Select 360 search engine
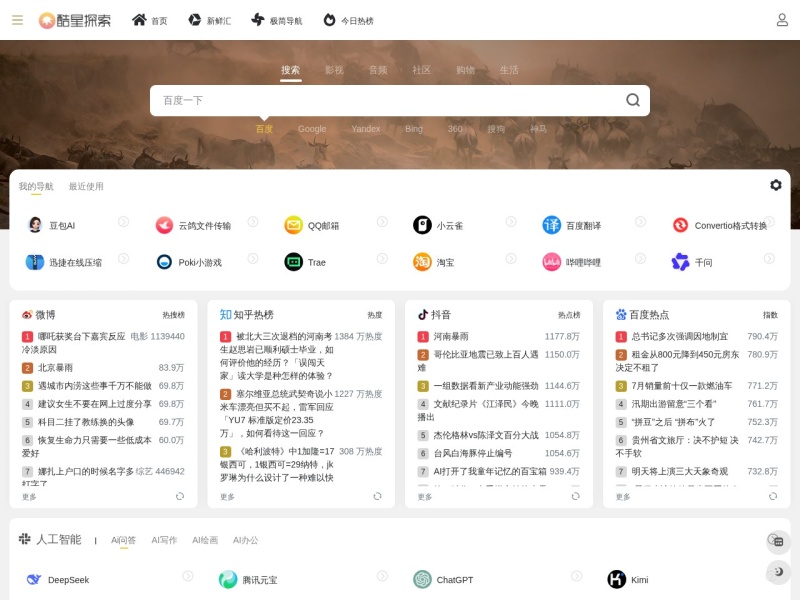 [455, 129]
